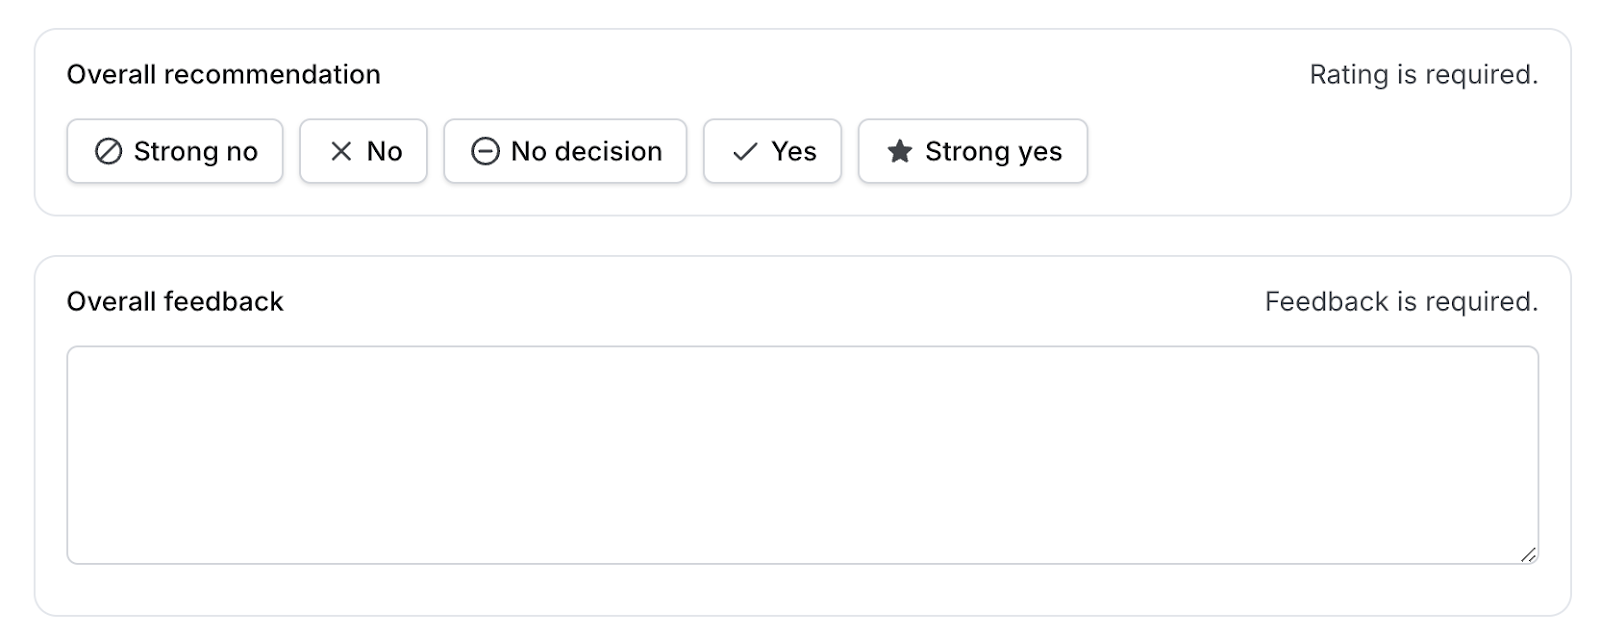
Task: Click the Rating is required message
Action: click(1424, 75)
